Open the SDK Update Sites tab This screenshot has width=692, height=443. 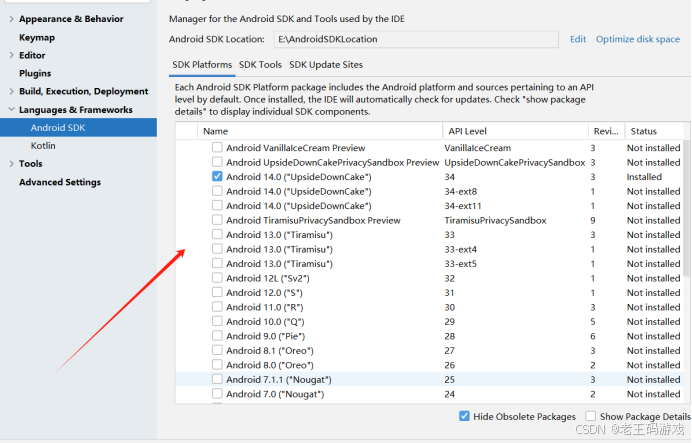(x=326, y=65)
